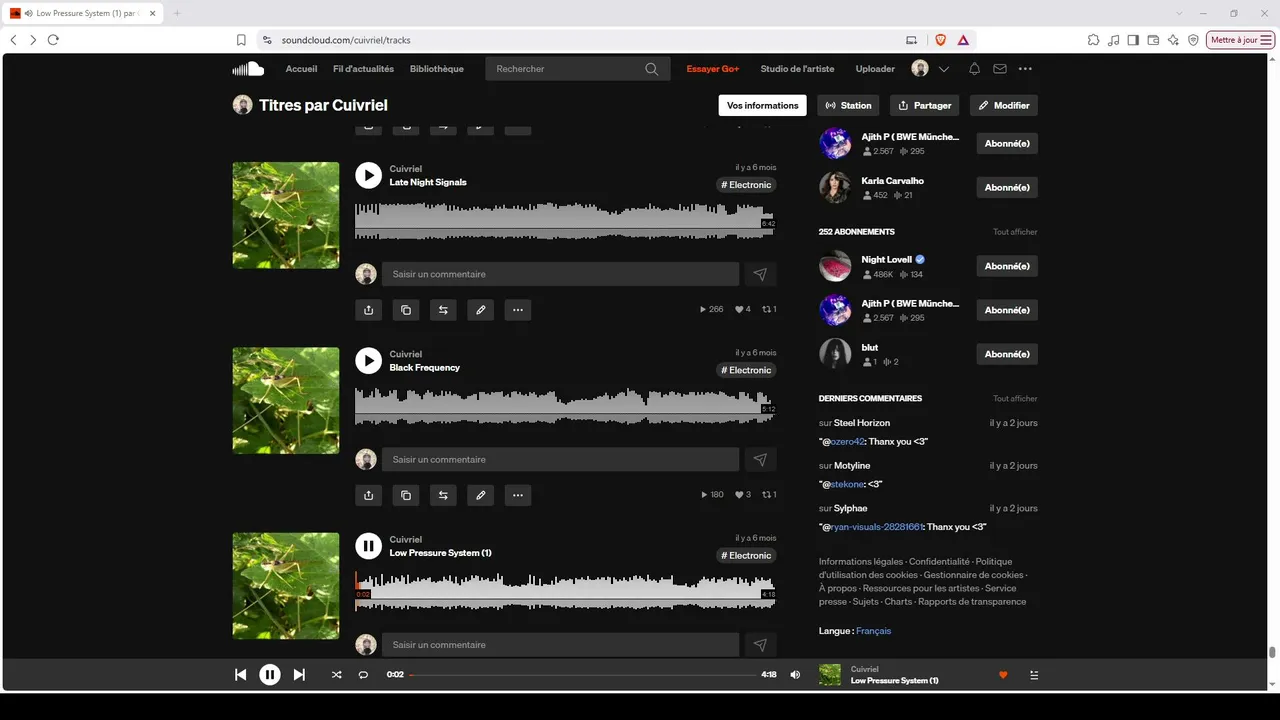Open notifications bell icon

[x=974, y=69]
